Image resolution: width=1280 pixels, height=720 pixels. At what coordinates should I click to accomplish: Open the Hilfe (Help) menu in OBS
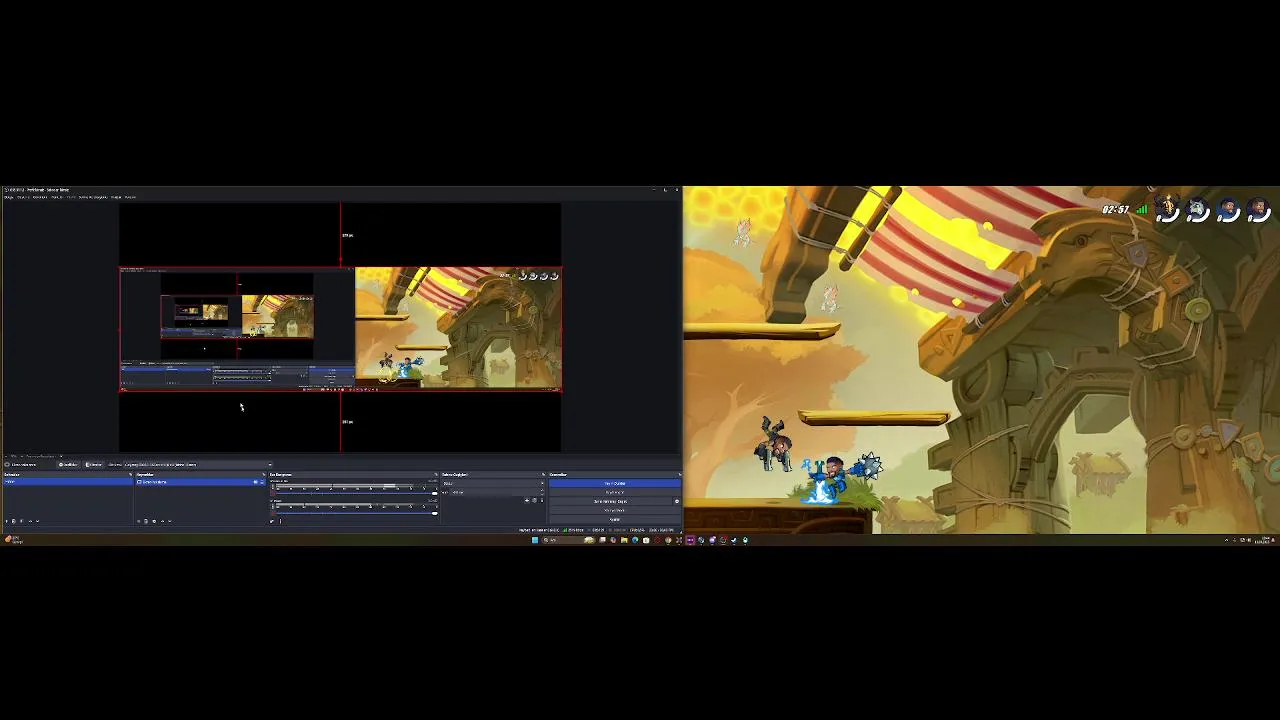tap(130, 197)
